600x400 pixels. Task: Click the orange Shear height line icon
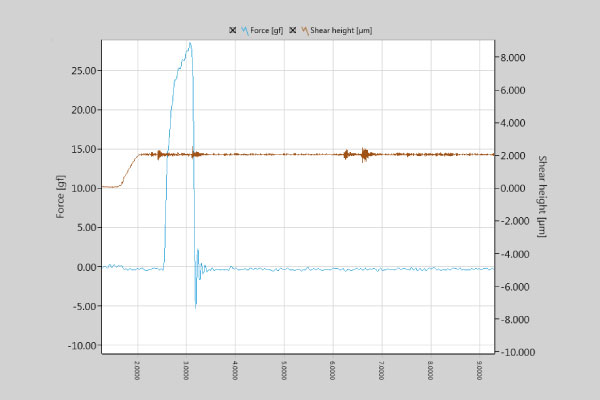(x=304, y=31)
